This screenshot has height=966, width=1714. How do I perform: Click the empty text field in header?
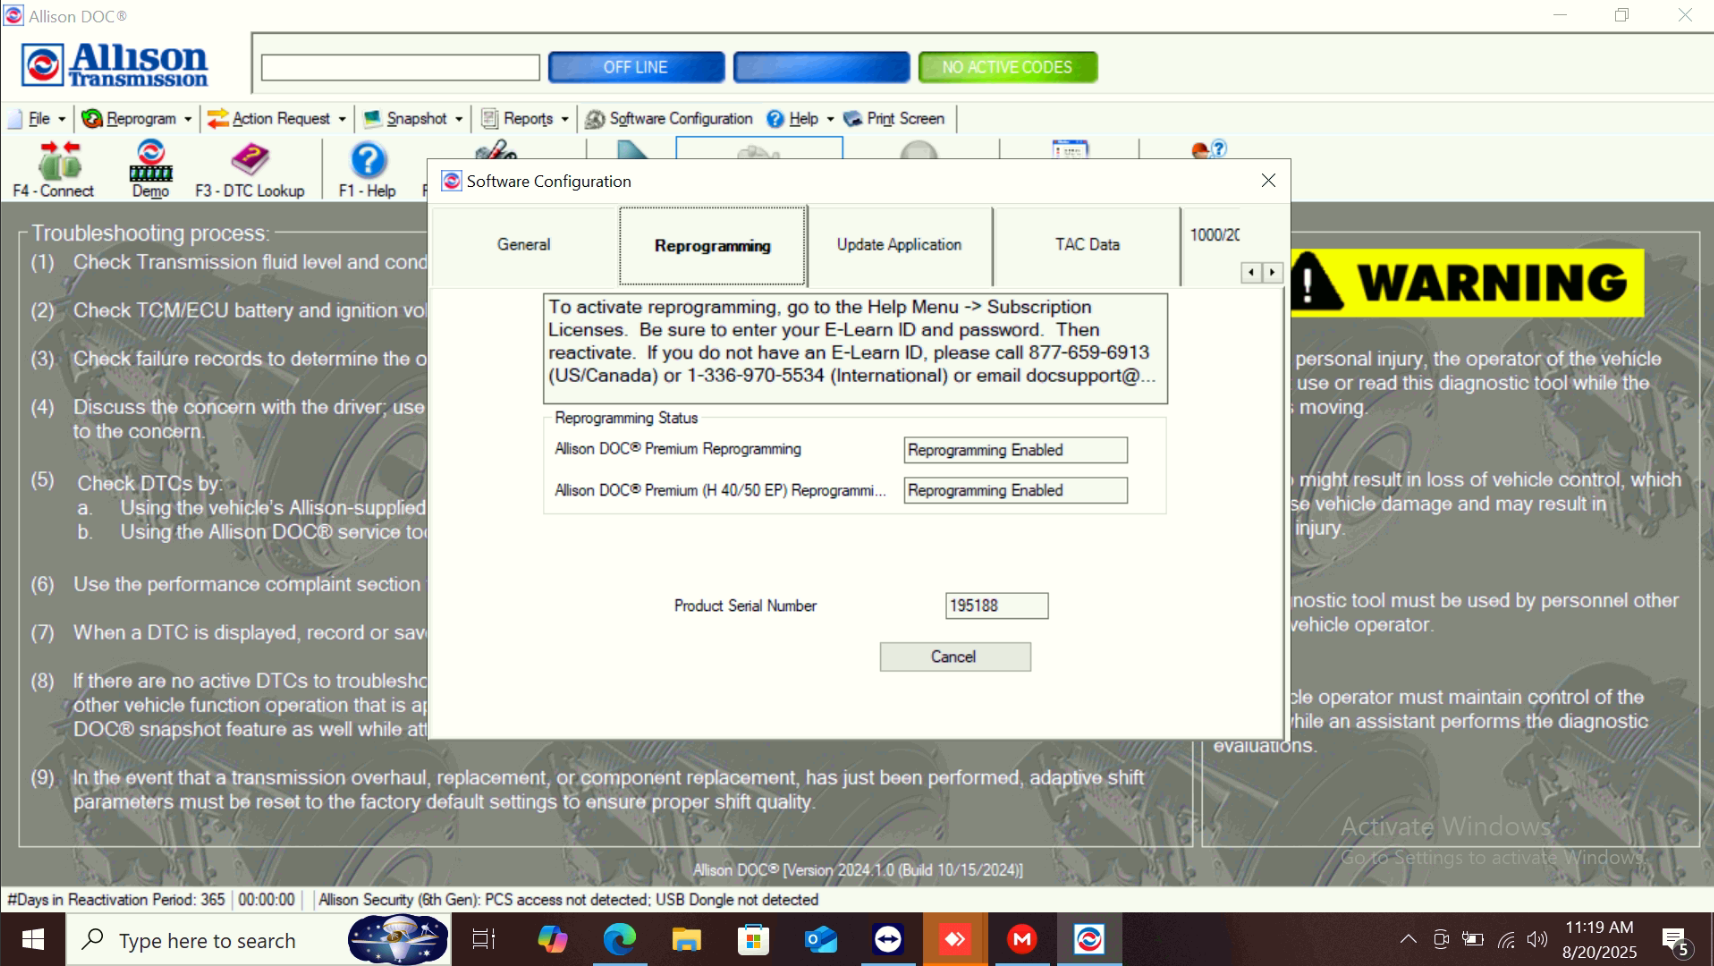[400, 67]
